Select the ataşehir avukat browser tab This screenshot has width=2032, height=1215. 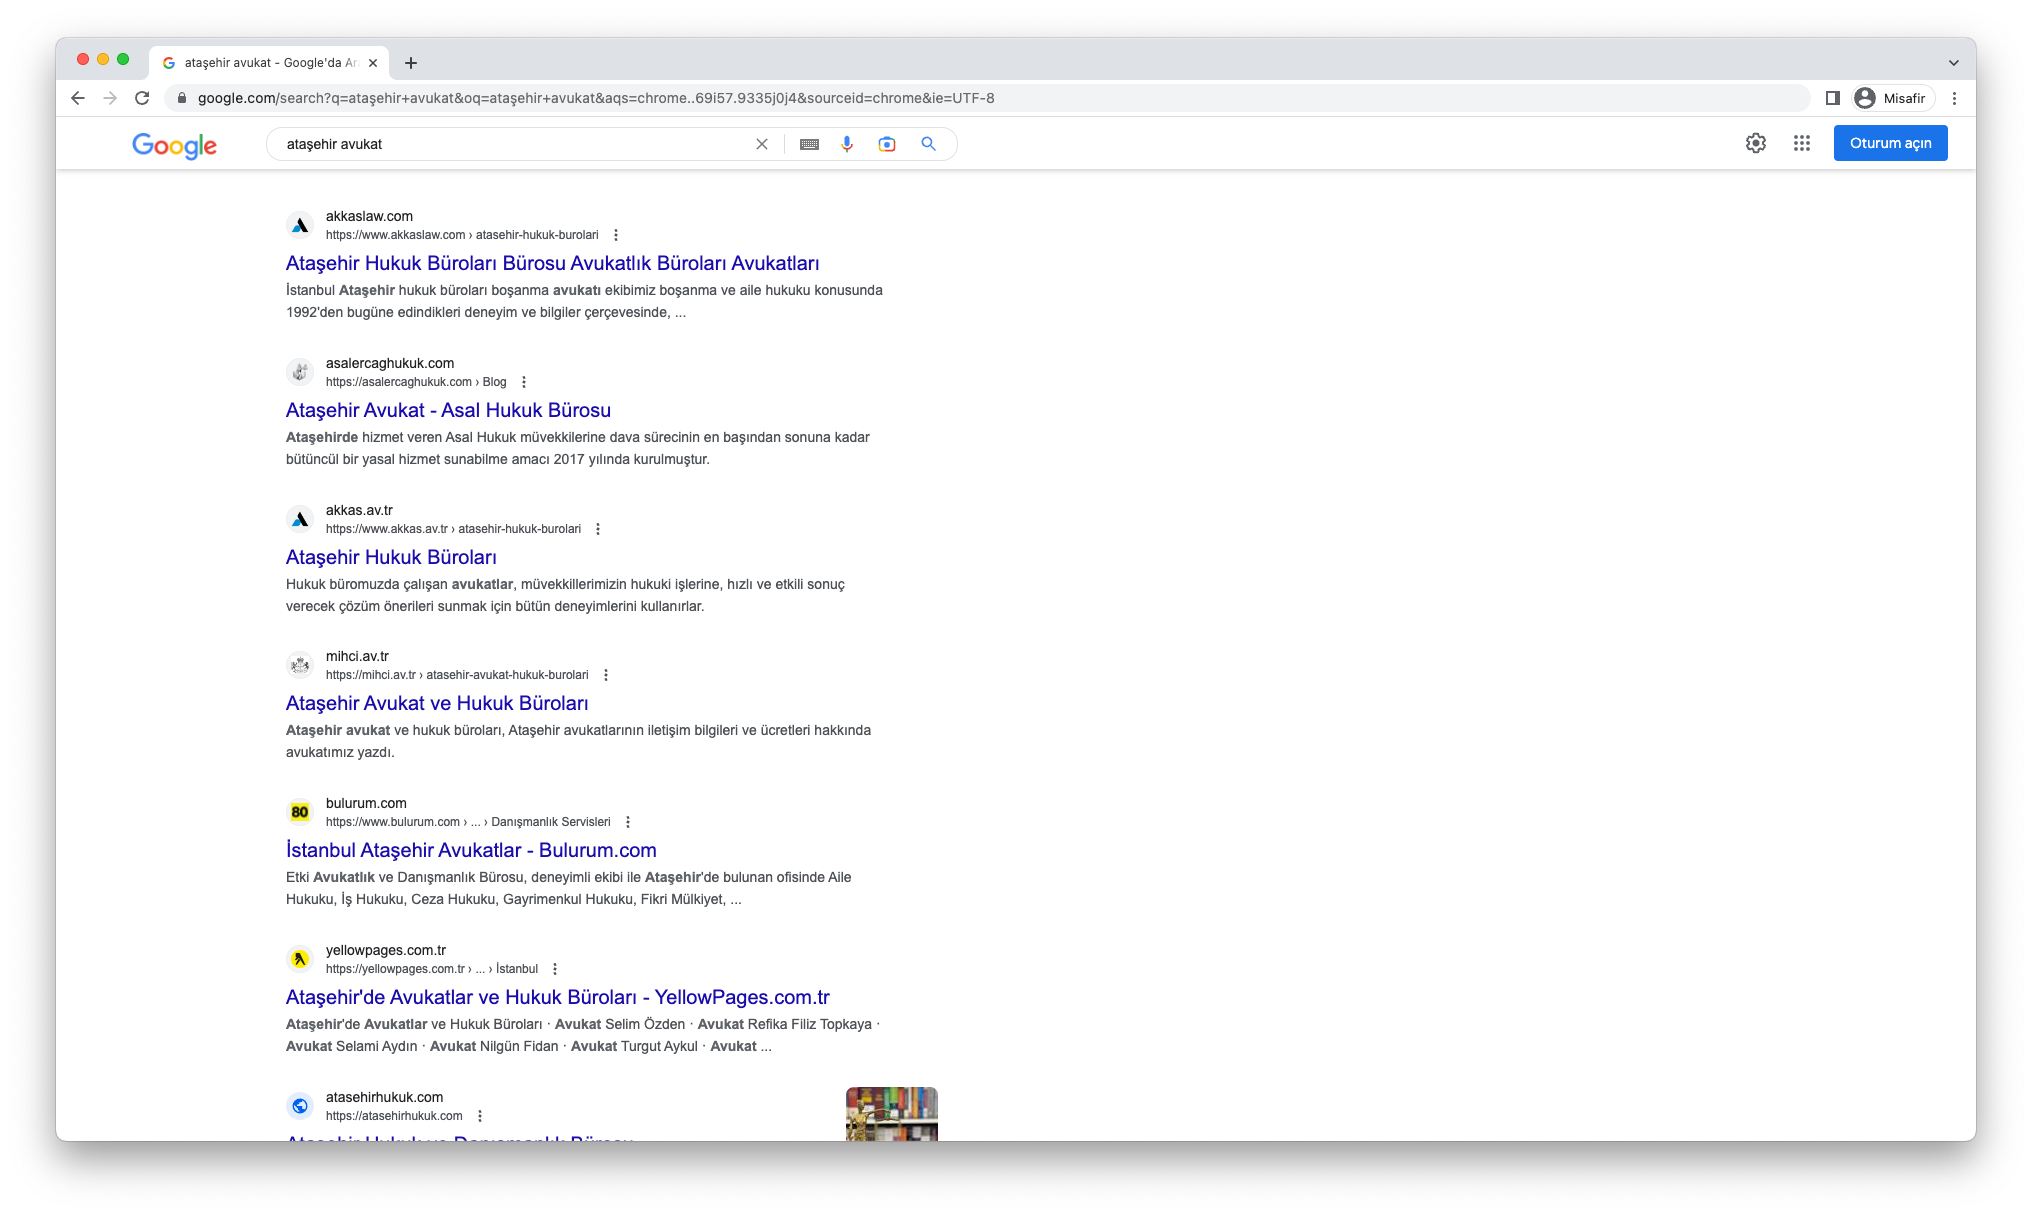[270, 63]
